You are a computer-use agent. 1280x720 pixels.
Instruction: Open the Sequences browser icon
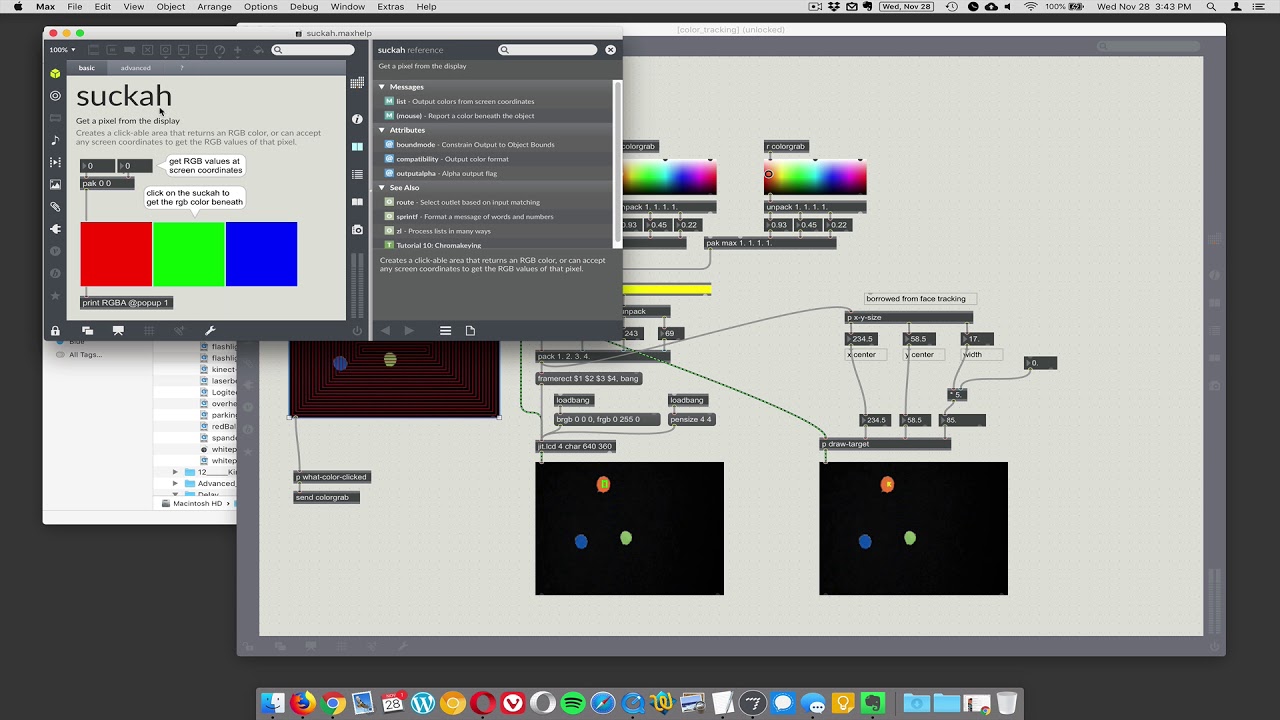(55, 162)
